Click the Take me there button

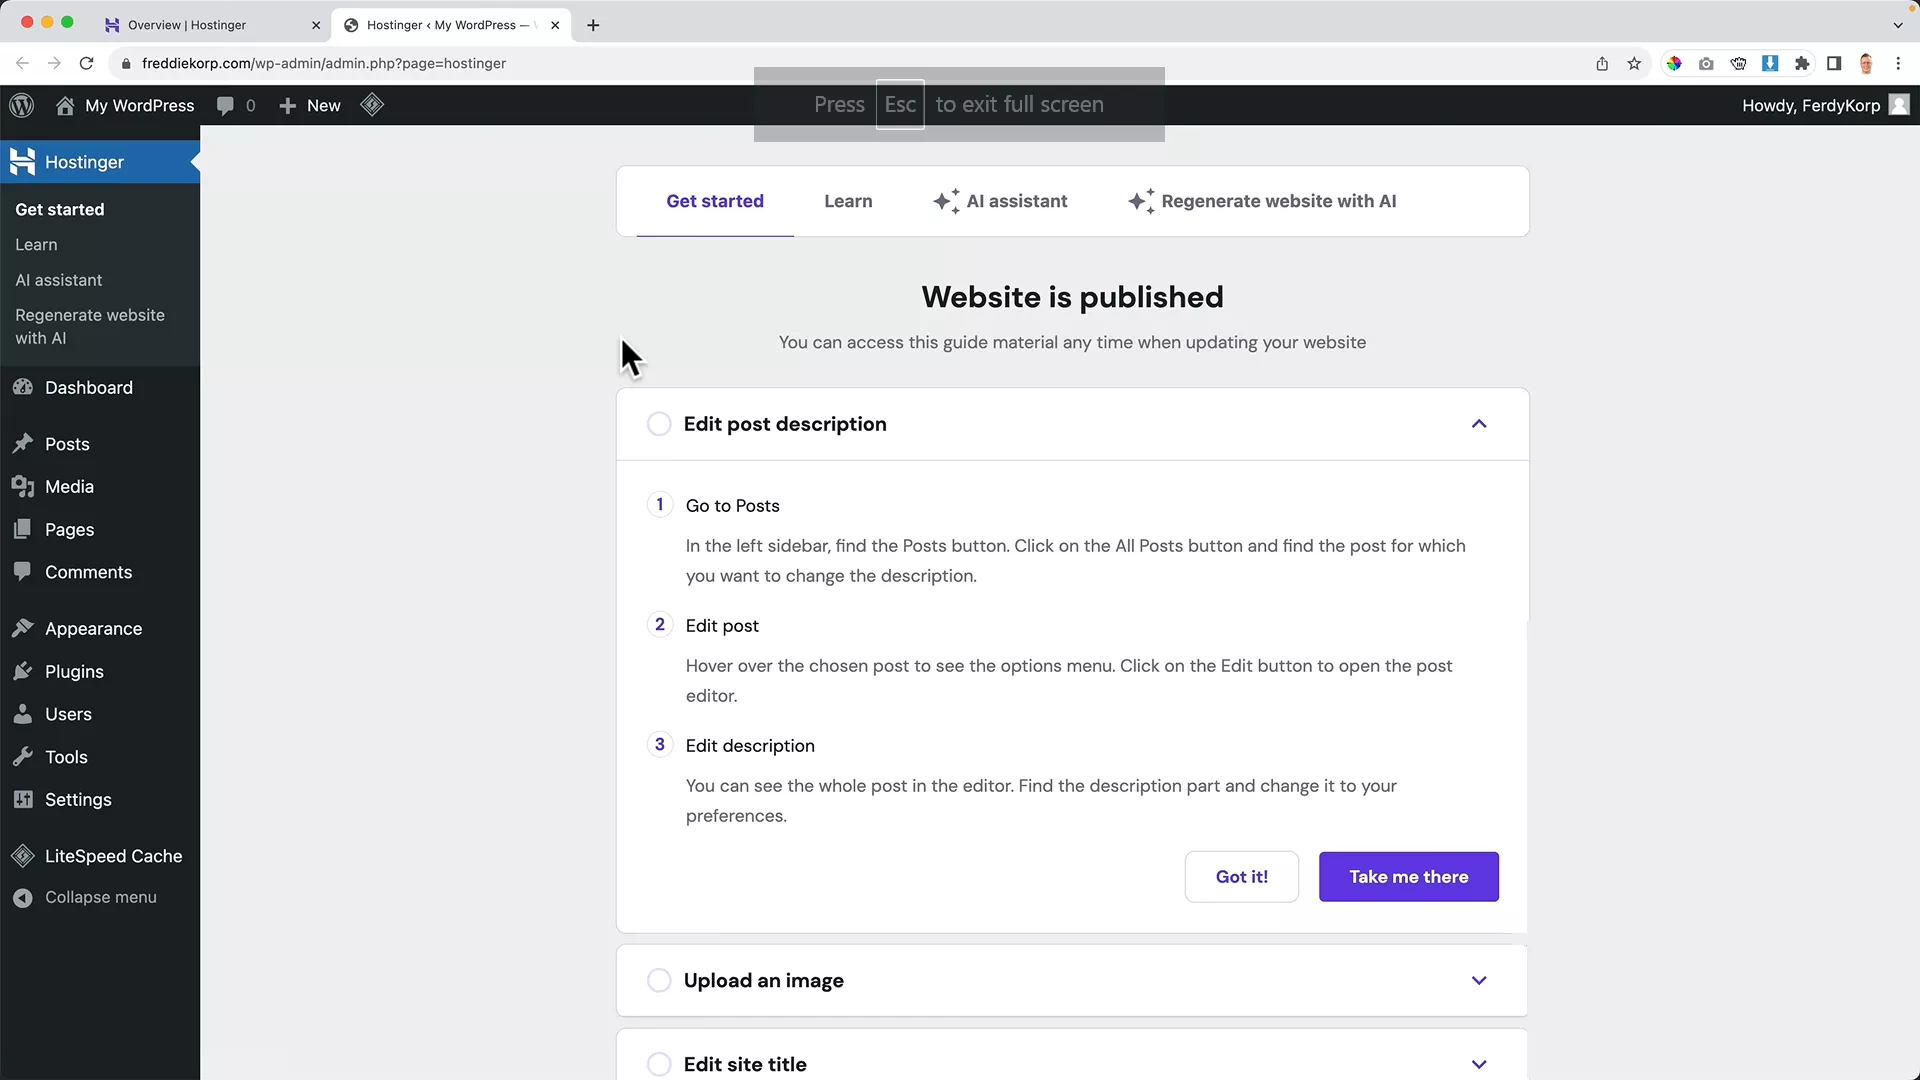coord(1409,876)
